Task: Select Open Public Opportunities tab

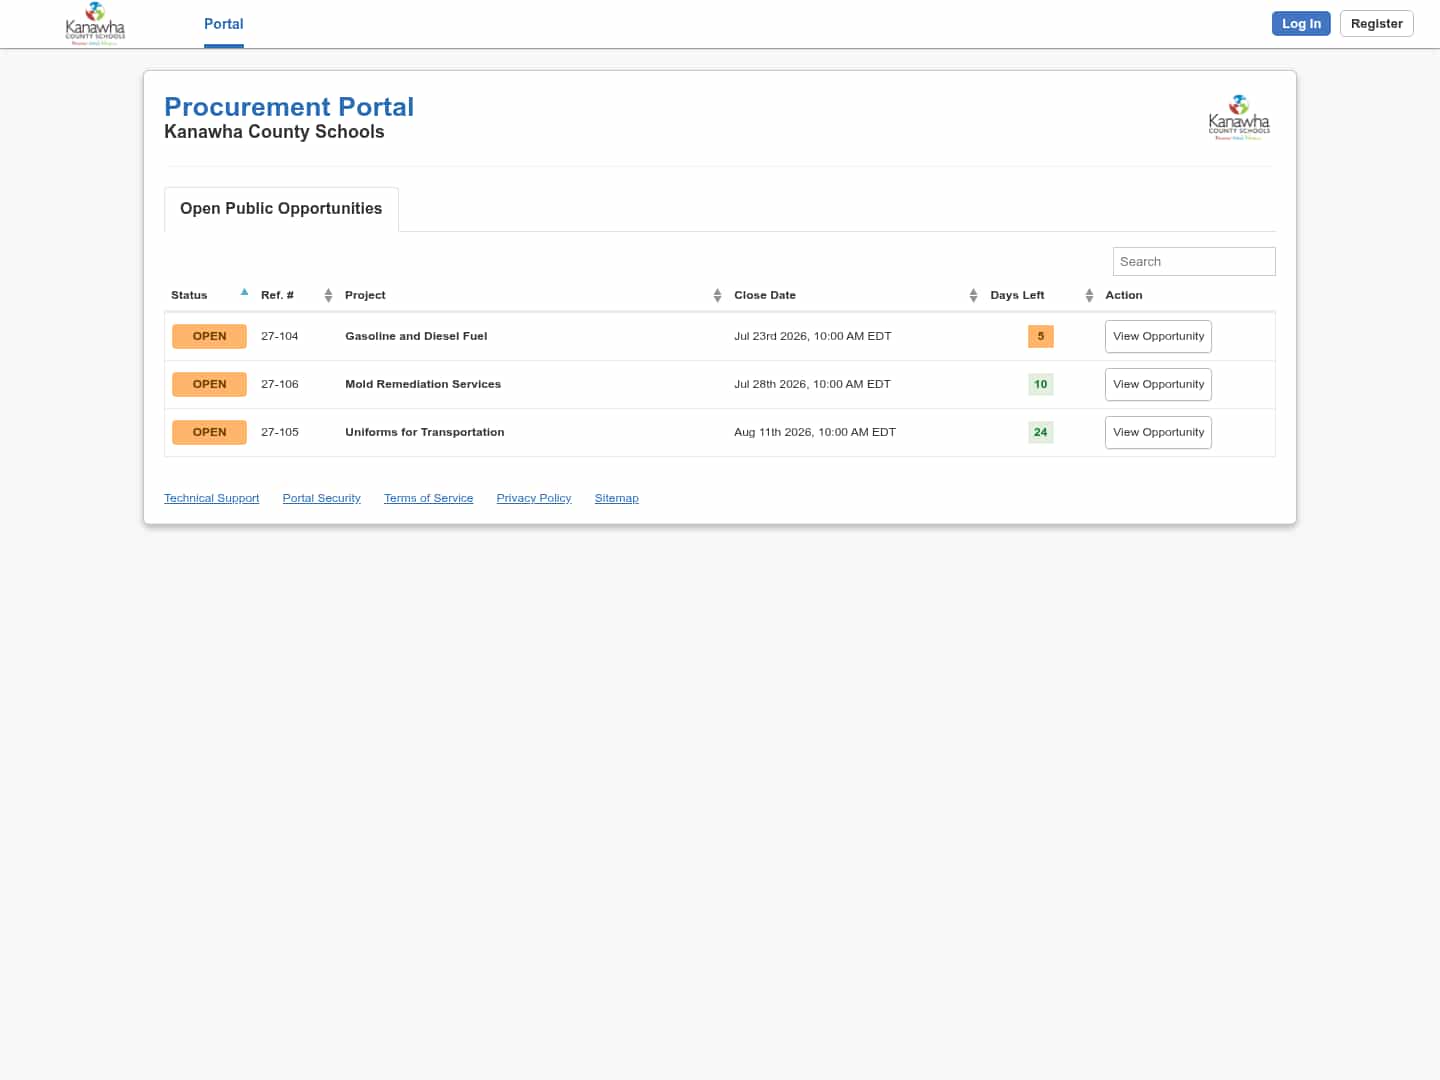Action: coord(281,209)
